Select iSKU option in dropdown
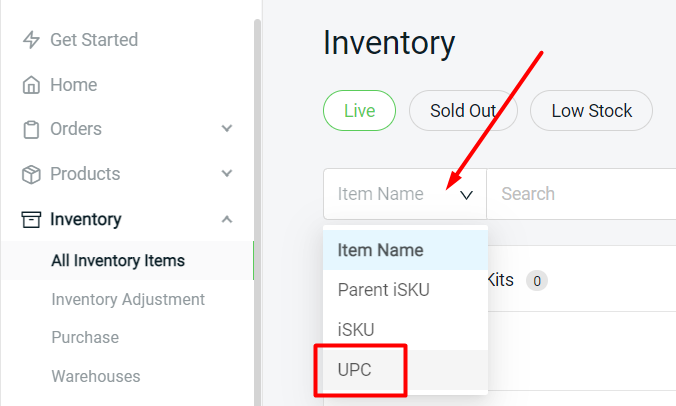 coord(405,330)
